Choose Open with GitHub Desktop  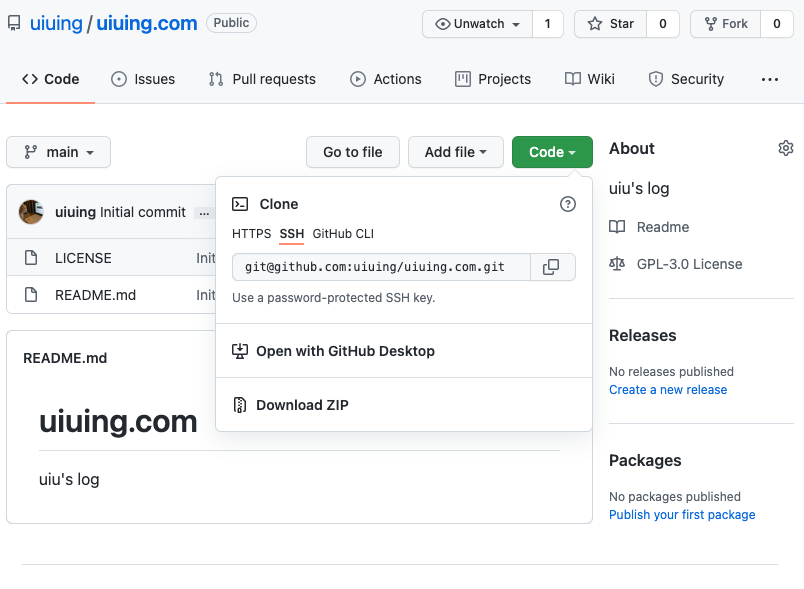point(345,351)
